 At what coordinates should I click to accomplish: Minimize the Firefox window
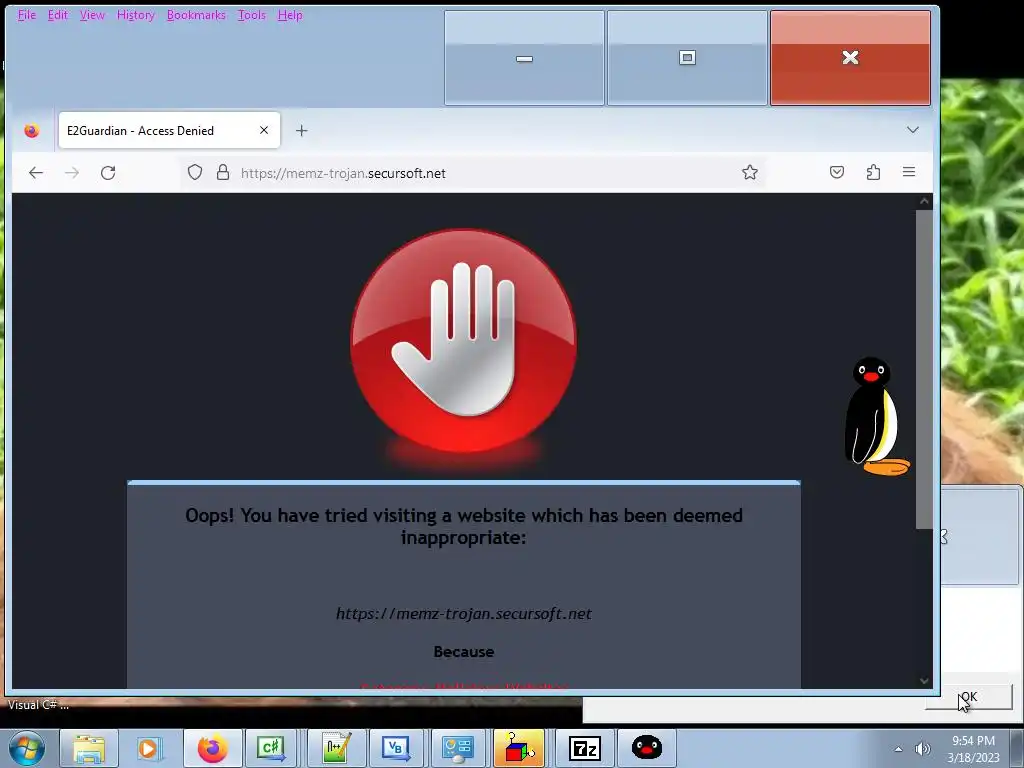tap(524, 58)
